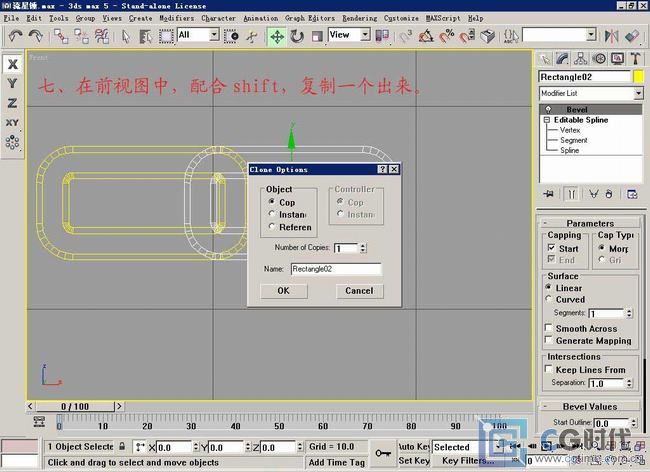Pick the rectangular selection region tool
This screenshot has height=472, width=650.
[166, 36]
